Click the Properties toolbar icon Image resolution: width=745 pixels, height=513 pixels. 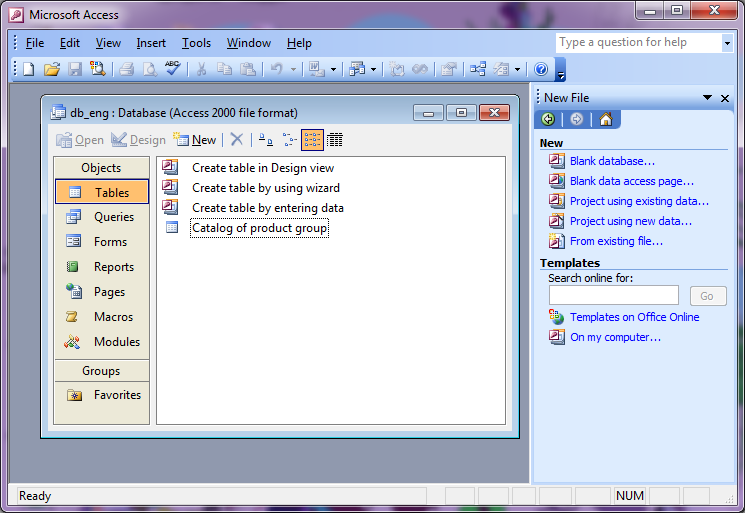[449, 69]
